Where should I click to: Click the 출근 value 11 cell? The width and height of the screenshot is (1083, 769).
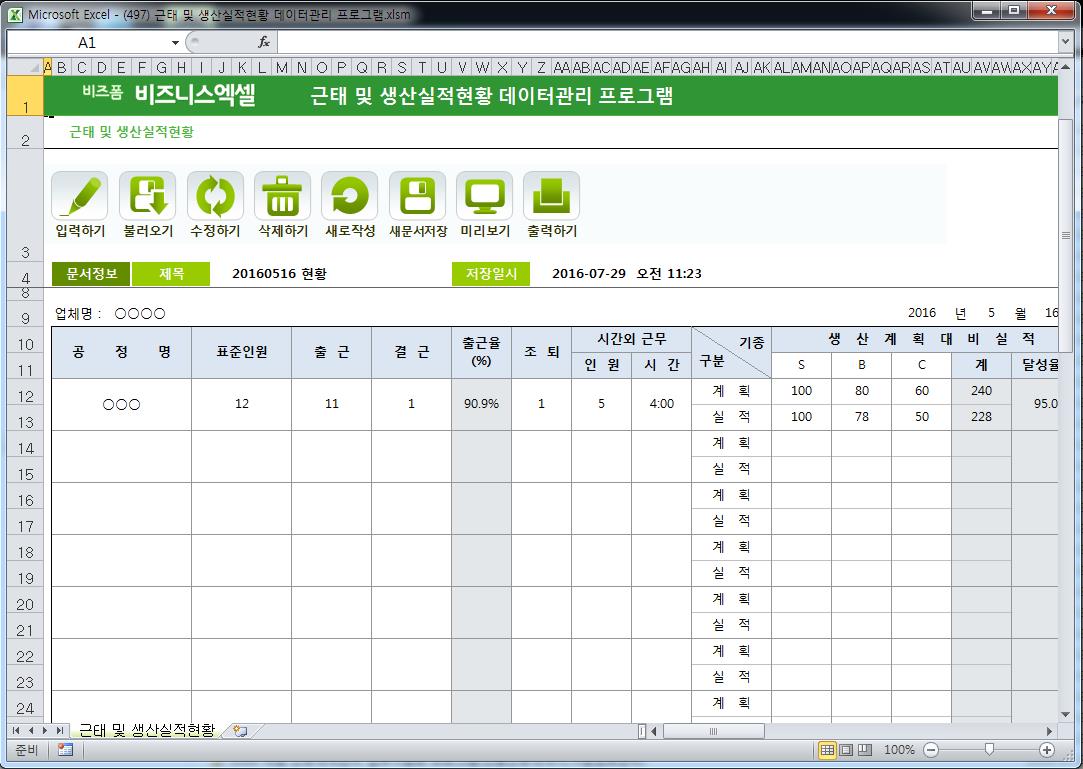[332, 404]
